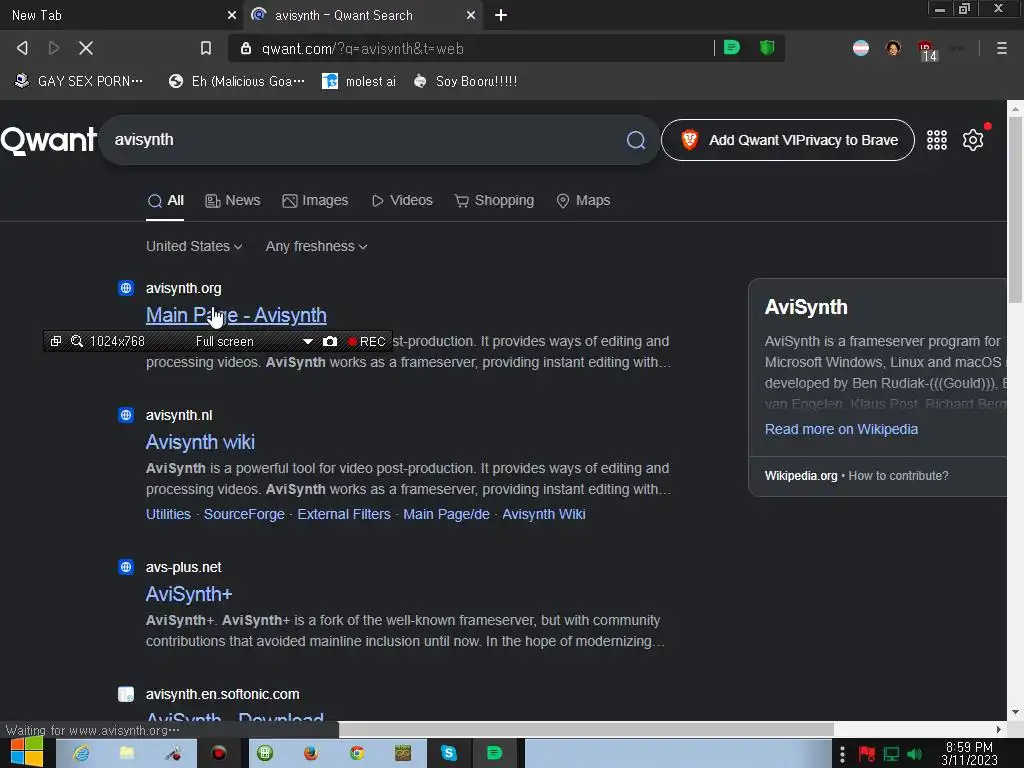Image resolution: width=1024 pixels, height=768 pixels.
Task: Click the browser address bar URL
Action: point(362,48)
